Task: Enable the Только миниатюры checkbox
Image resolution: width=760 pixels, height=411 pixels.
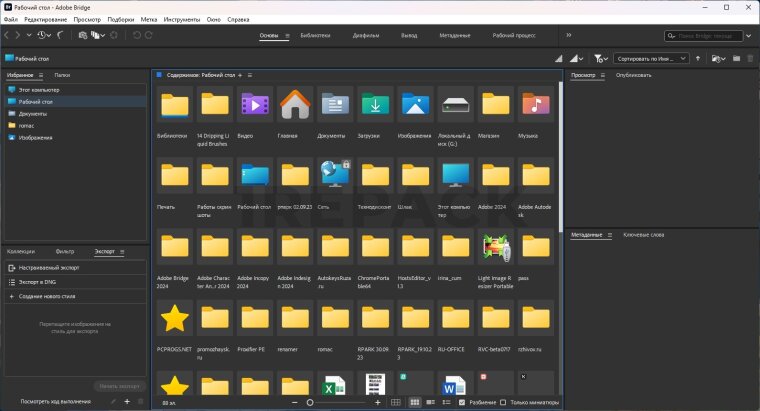Action: click(502, 402)
